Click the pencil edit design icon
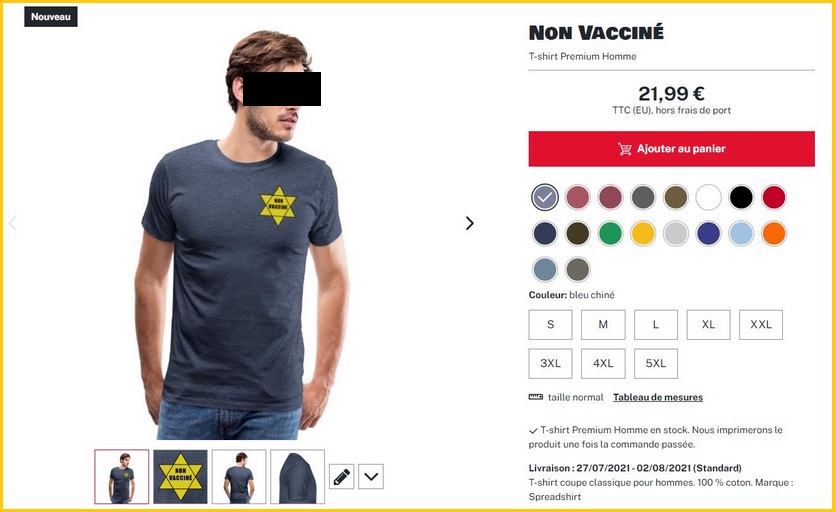This screenshot has width=836, height=512. [342, 476]
